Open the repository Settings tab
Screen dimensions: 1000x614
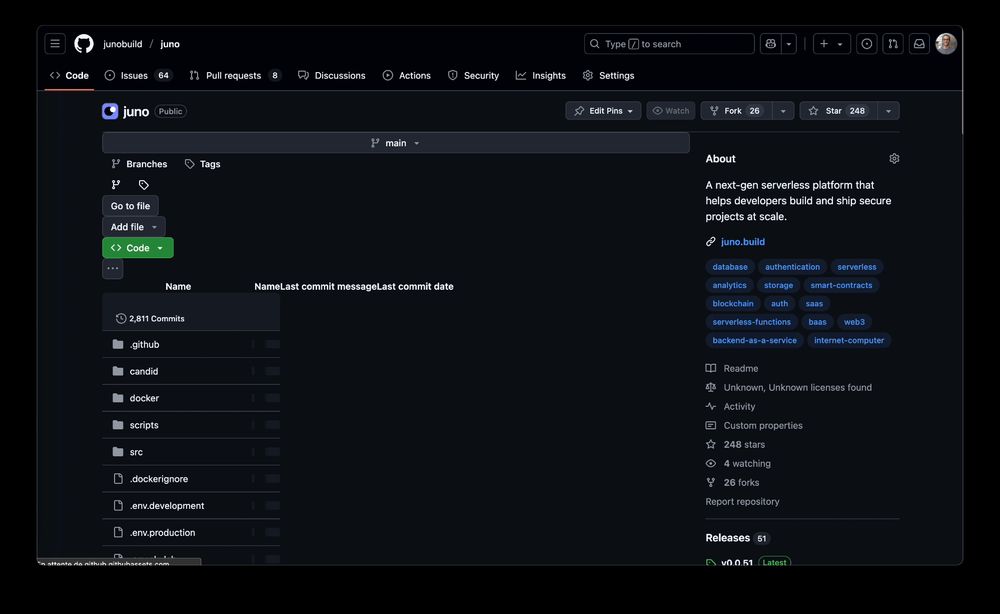(608, 75)
